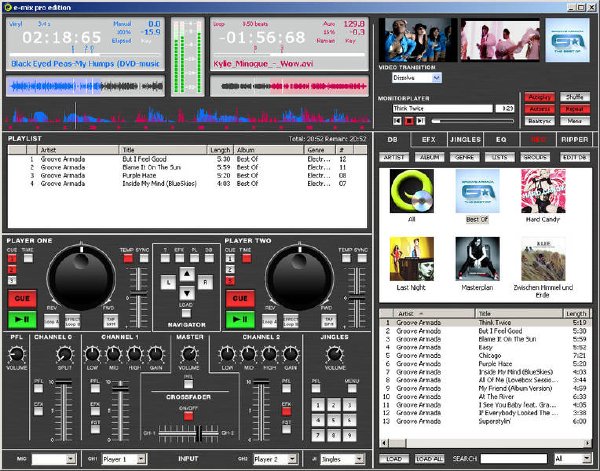Enable the Shuffle button

[x=574, y=97]
